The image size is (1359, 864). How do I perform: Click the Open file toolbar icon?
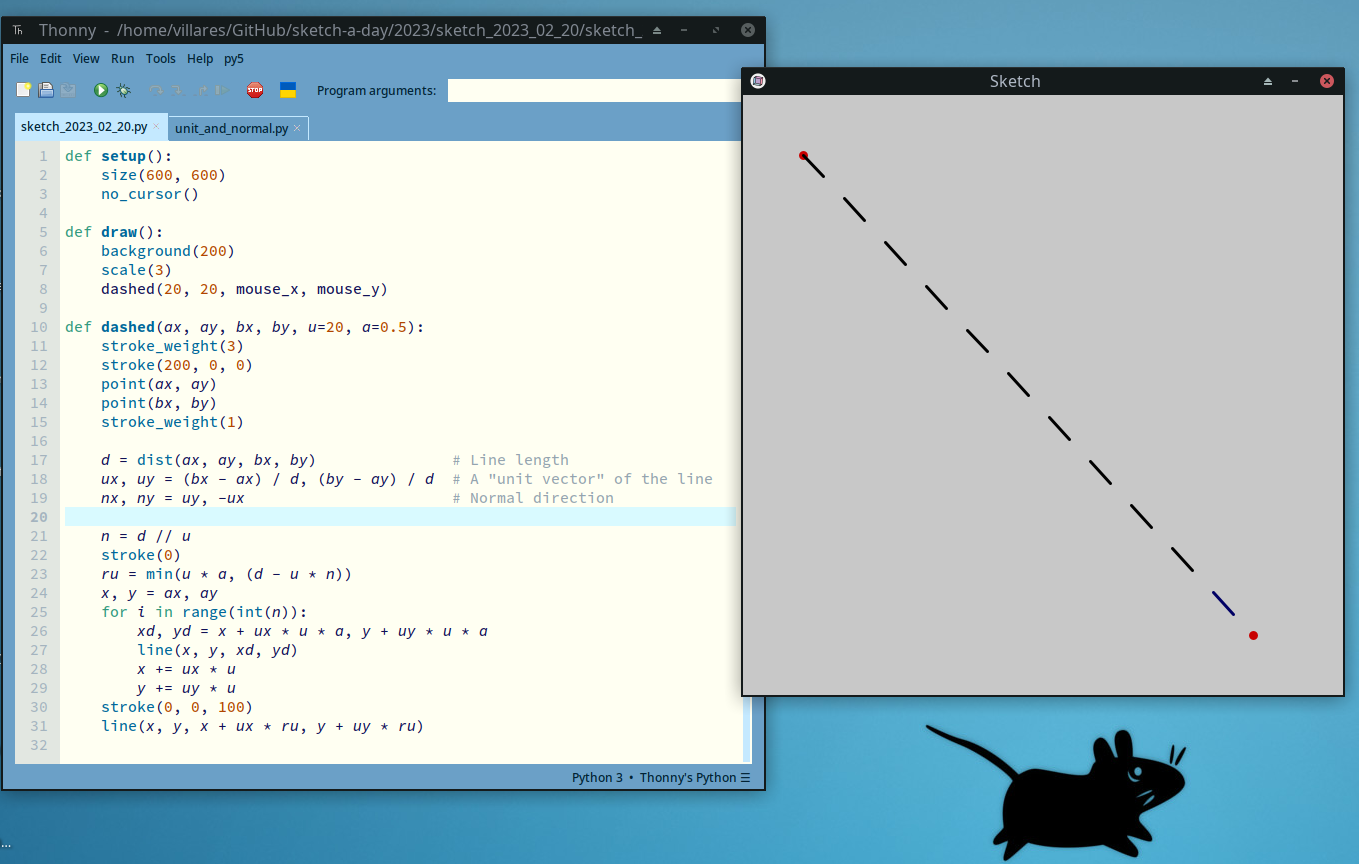pos(46,91)
